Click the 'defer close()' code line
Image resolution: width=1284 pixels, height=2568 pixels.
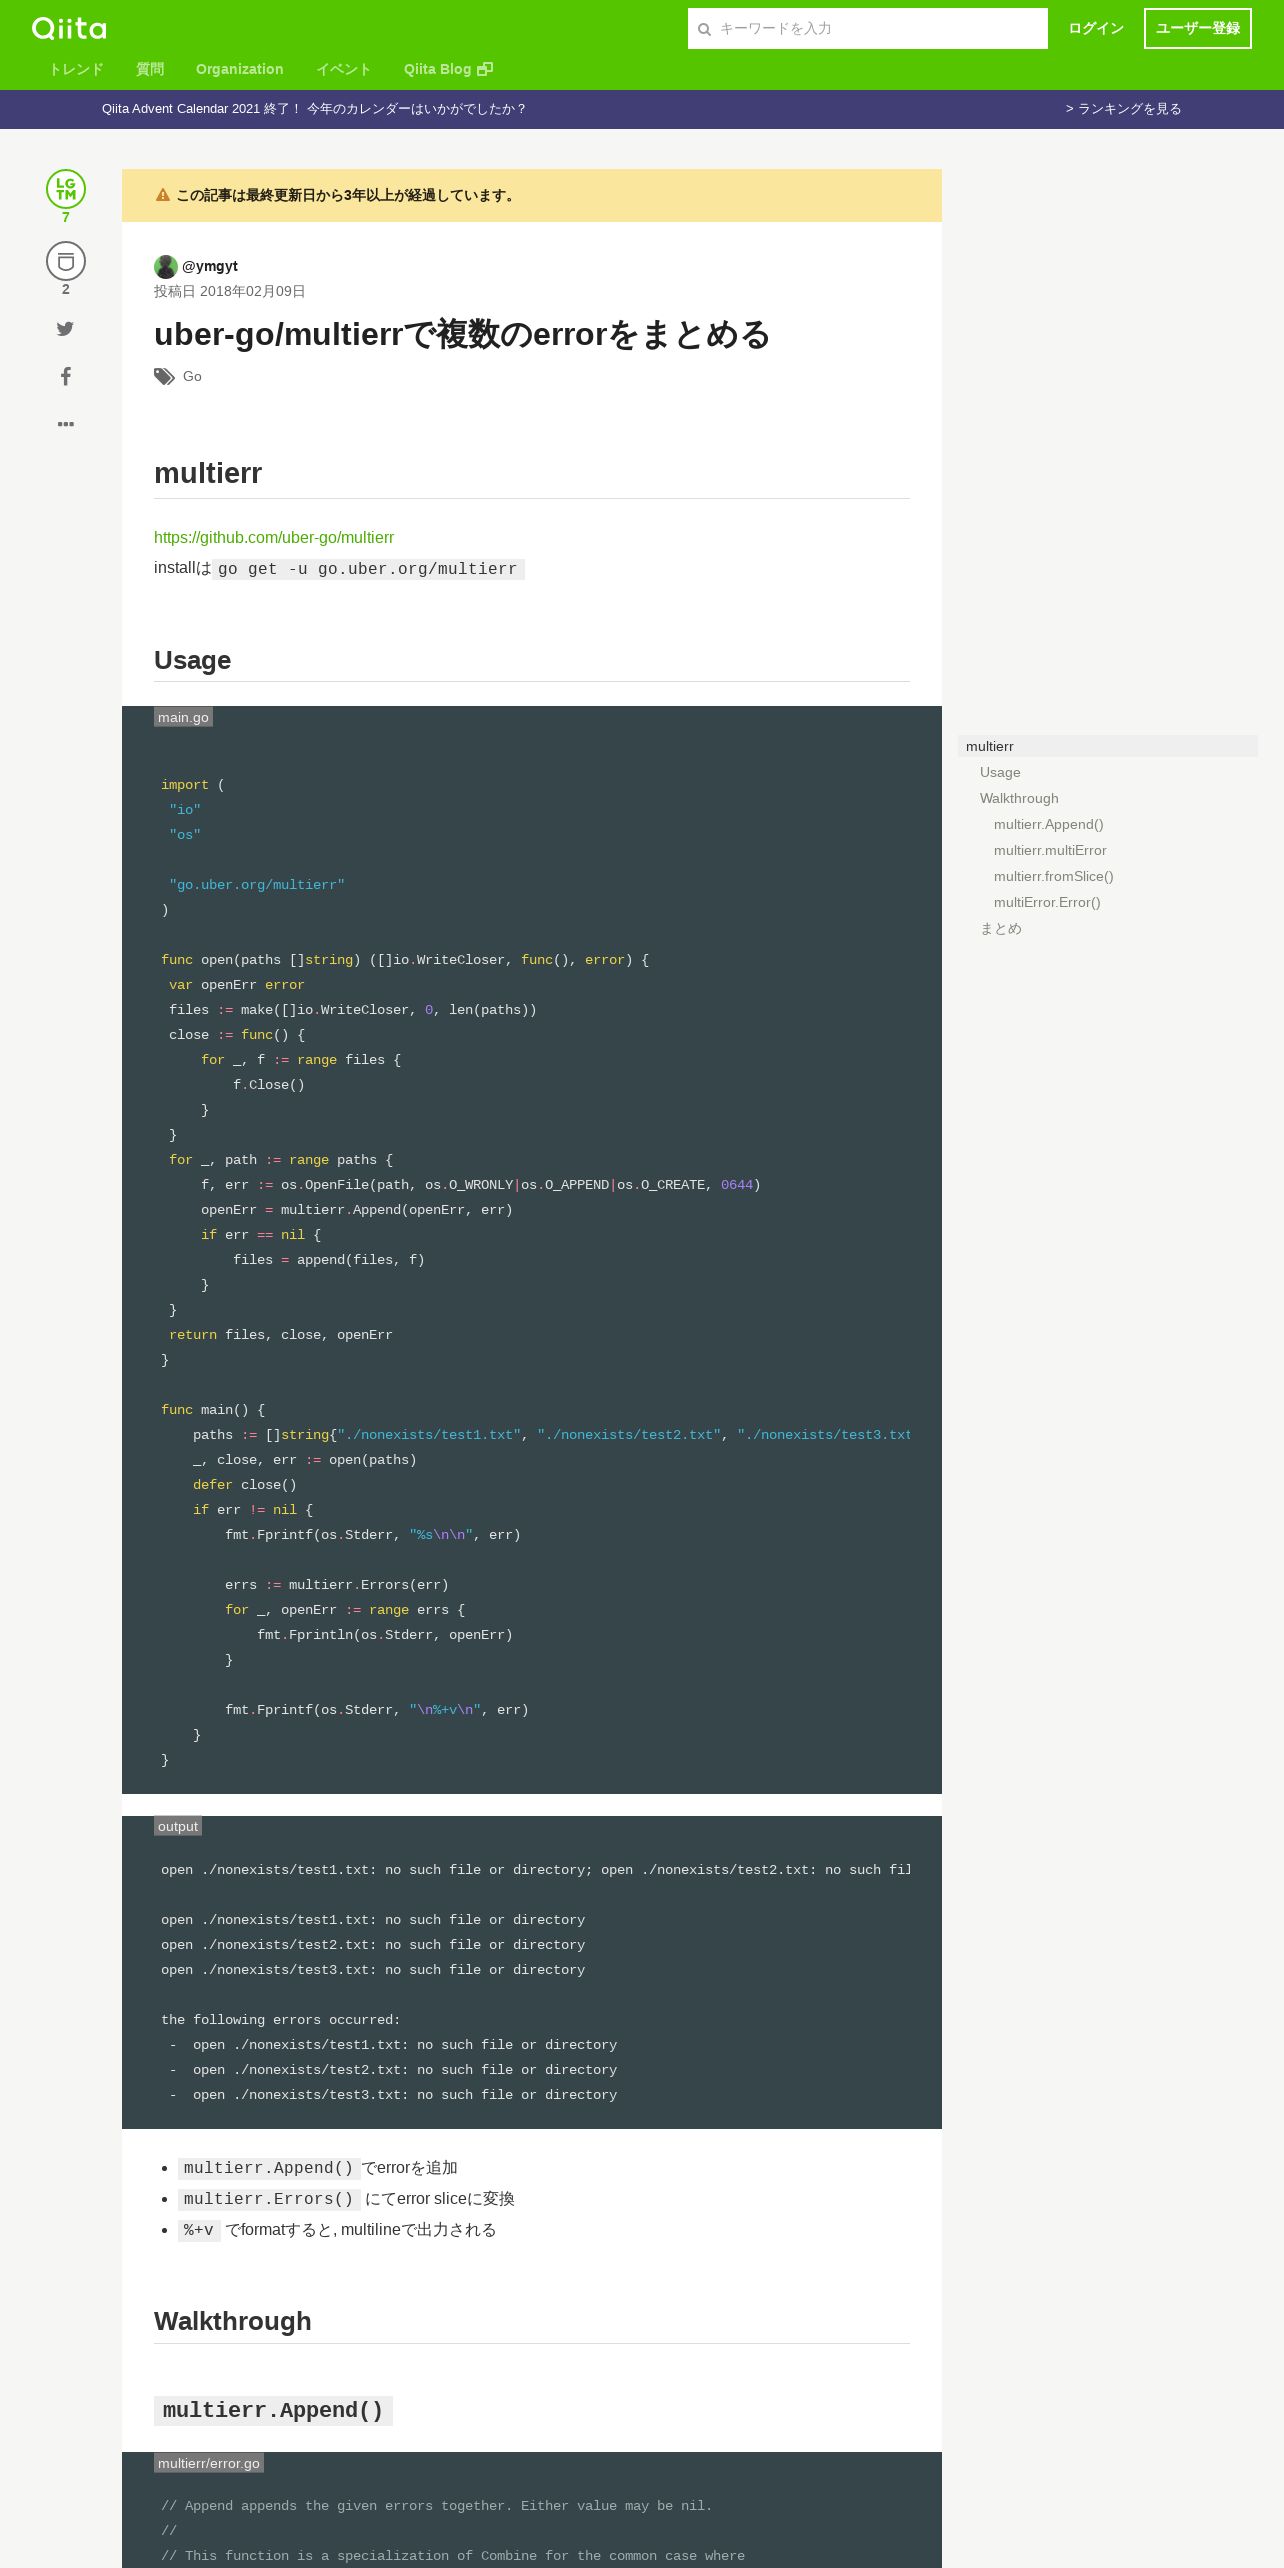coord(245,1485)
